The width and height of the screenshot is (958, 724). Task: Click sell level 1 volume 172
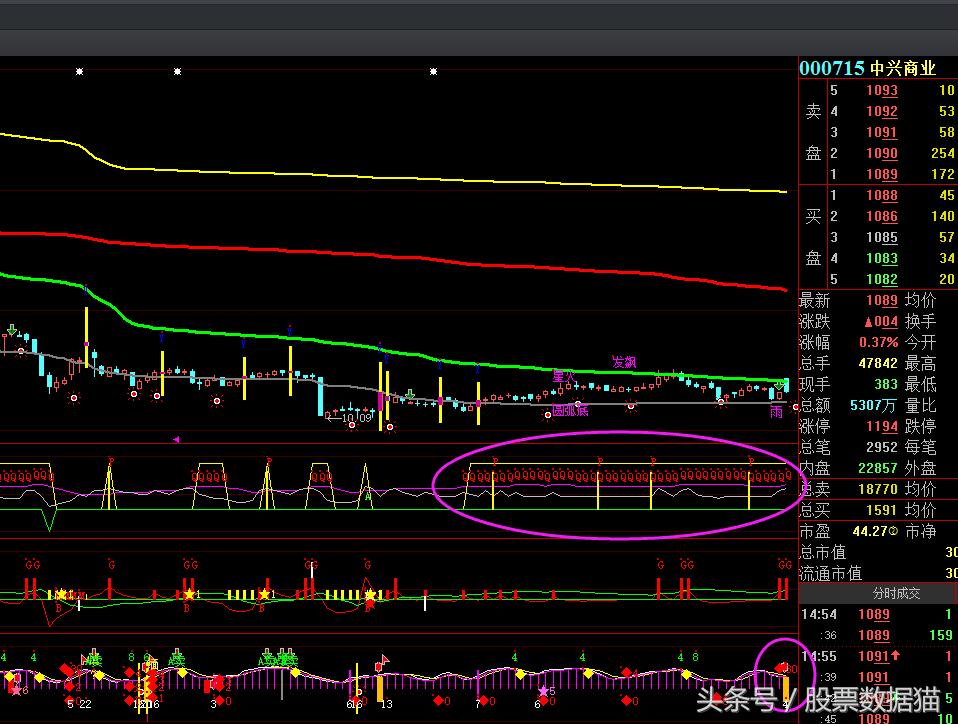pyautogui.click(x=943, y=174)
